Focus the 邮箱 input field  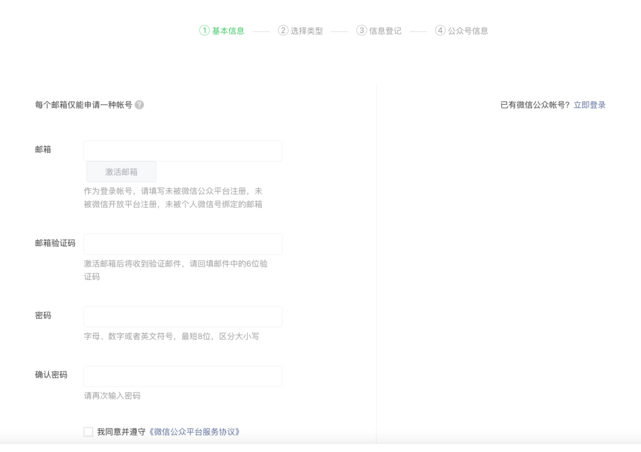[183, 150]
